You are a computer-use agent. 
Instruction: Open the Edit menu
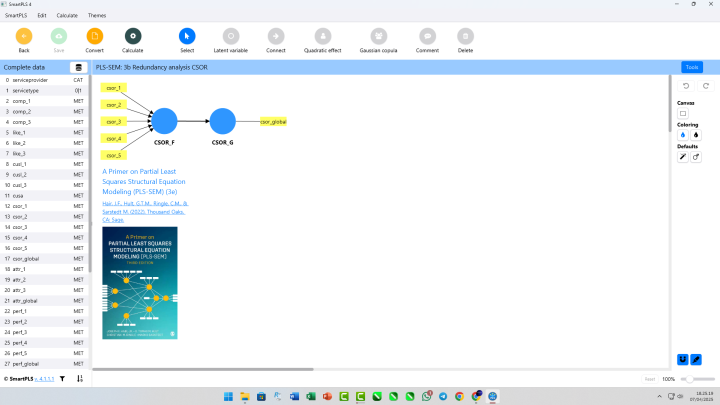[x=42, y=15]
